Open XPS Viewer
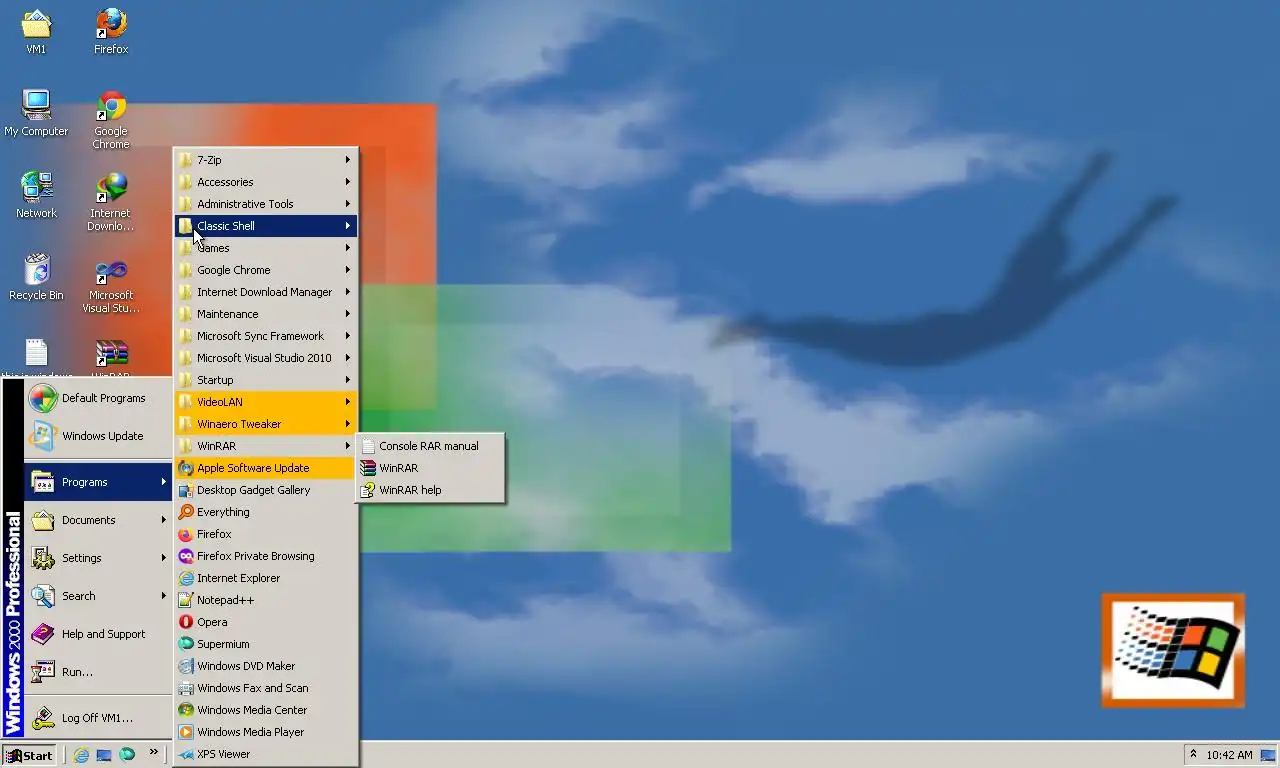The image size is (1280, 768). (x=265, y=754)
